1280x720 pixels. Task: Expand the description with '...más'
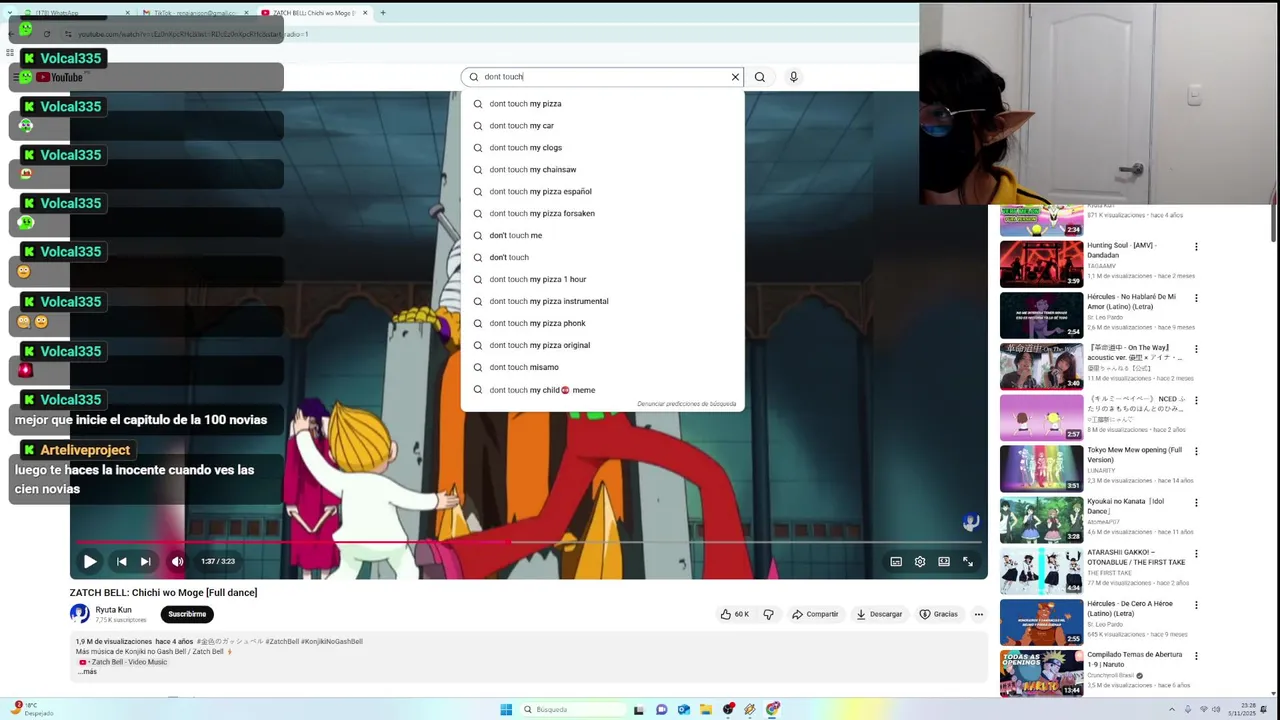pyautogui.click(x=88, y=672)
